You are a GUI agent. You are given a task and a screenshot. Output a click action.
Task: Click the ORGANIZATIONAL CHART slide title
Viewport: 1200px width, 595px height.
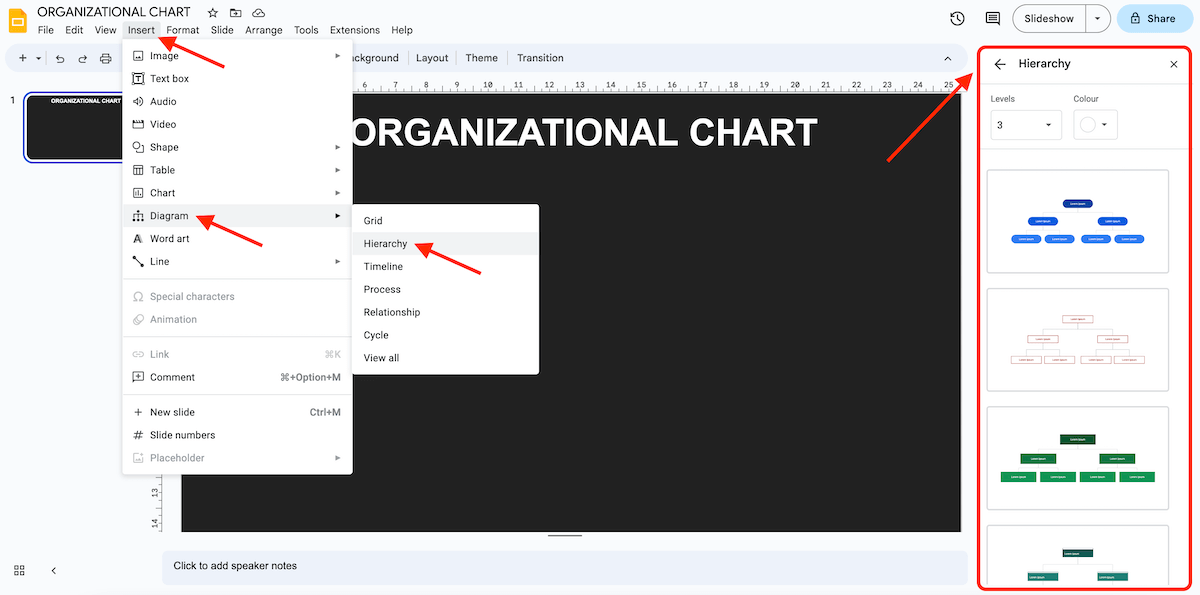coord(585,133)
